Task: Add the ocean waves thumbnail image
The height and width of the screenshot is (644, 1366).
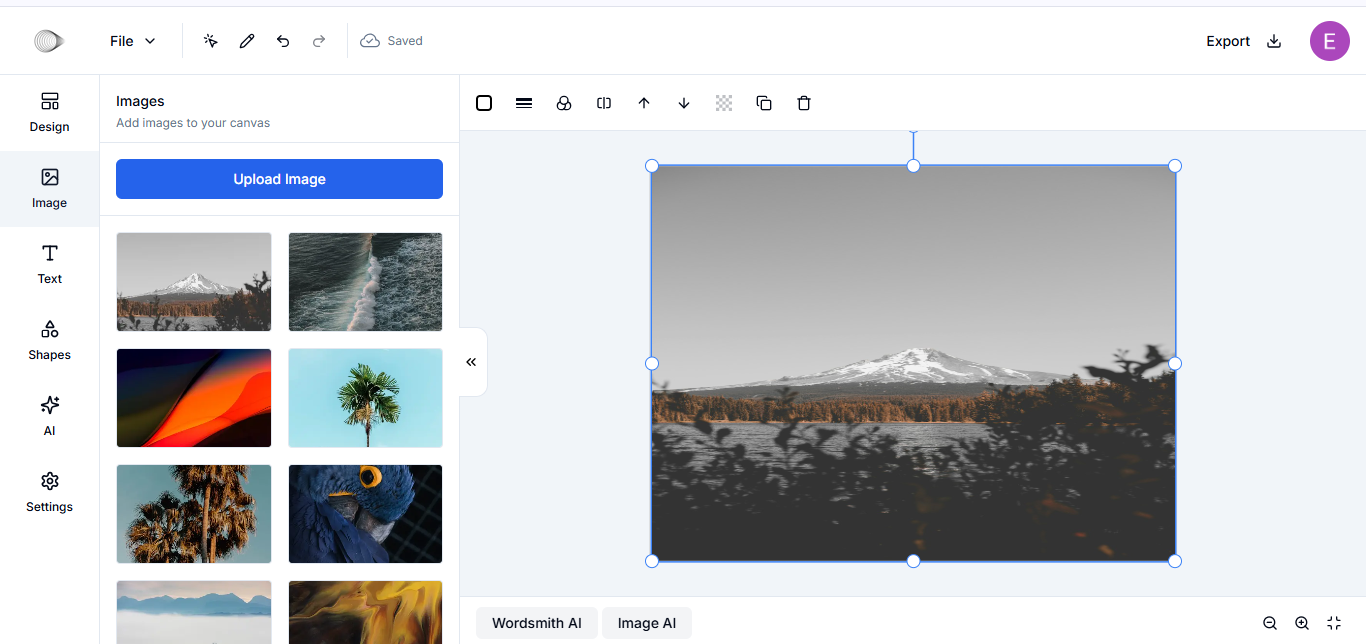Action: tap(365, 282)
